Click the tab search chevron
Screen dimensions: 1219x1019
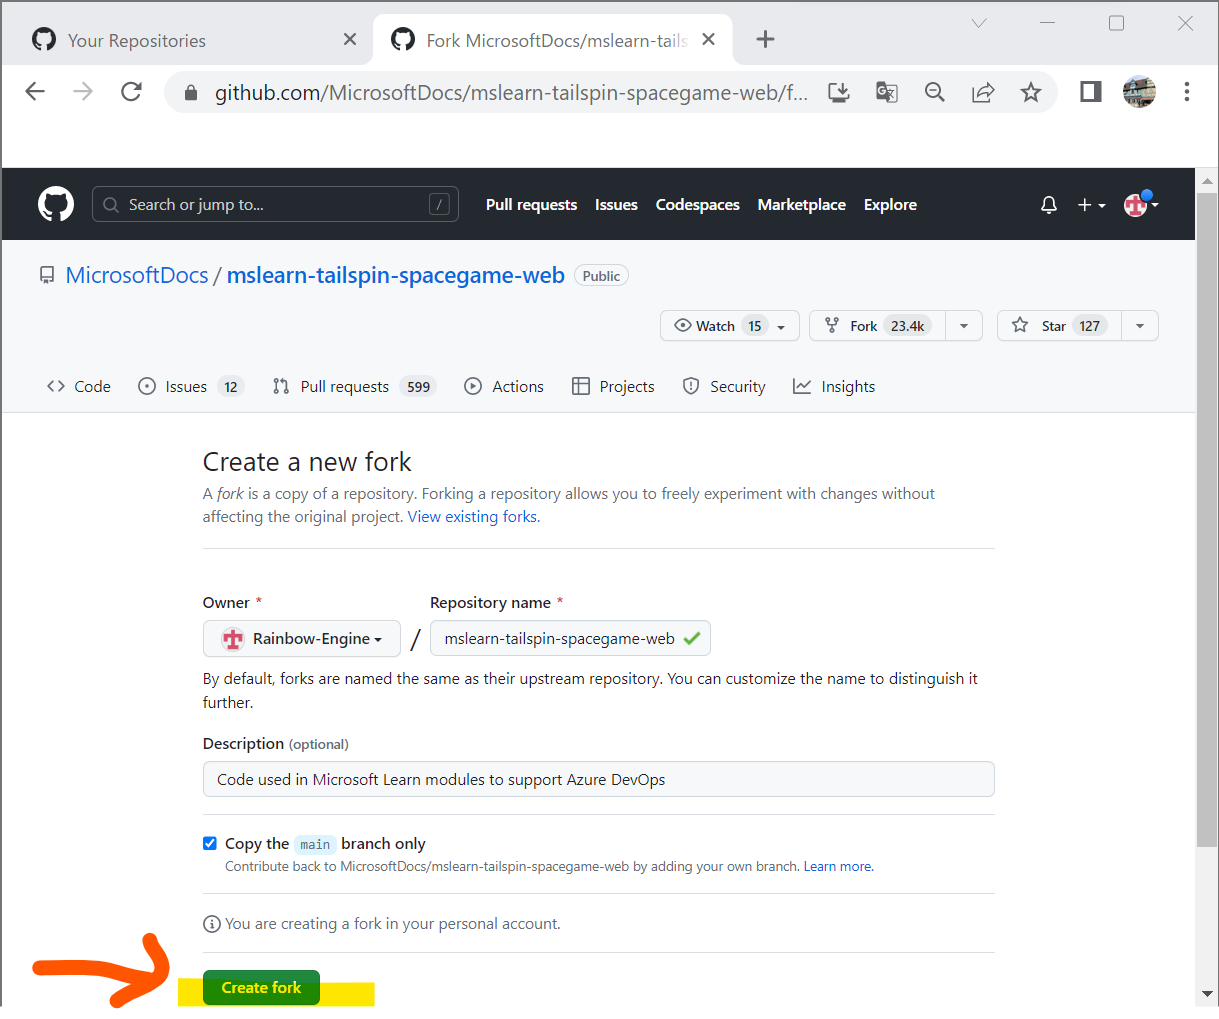pyautogui.click(x=979, y=23)
